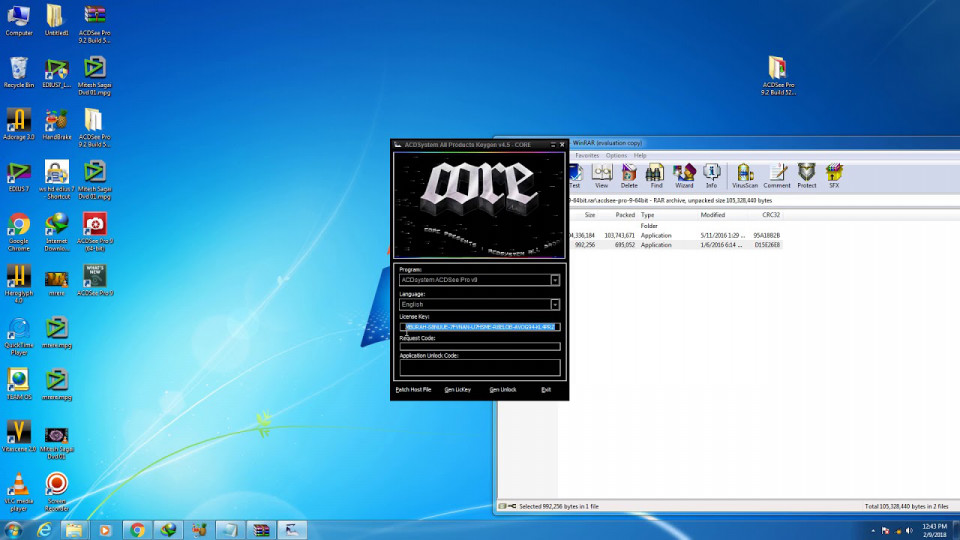This screenshot has width=960, height=540.
Task: Open the Find tool in WinRAR
Action: coord(656,176)
